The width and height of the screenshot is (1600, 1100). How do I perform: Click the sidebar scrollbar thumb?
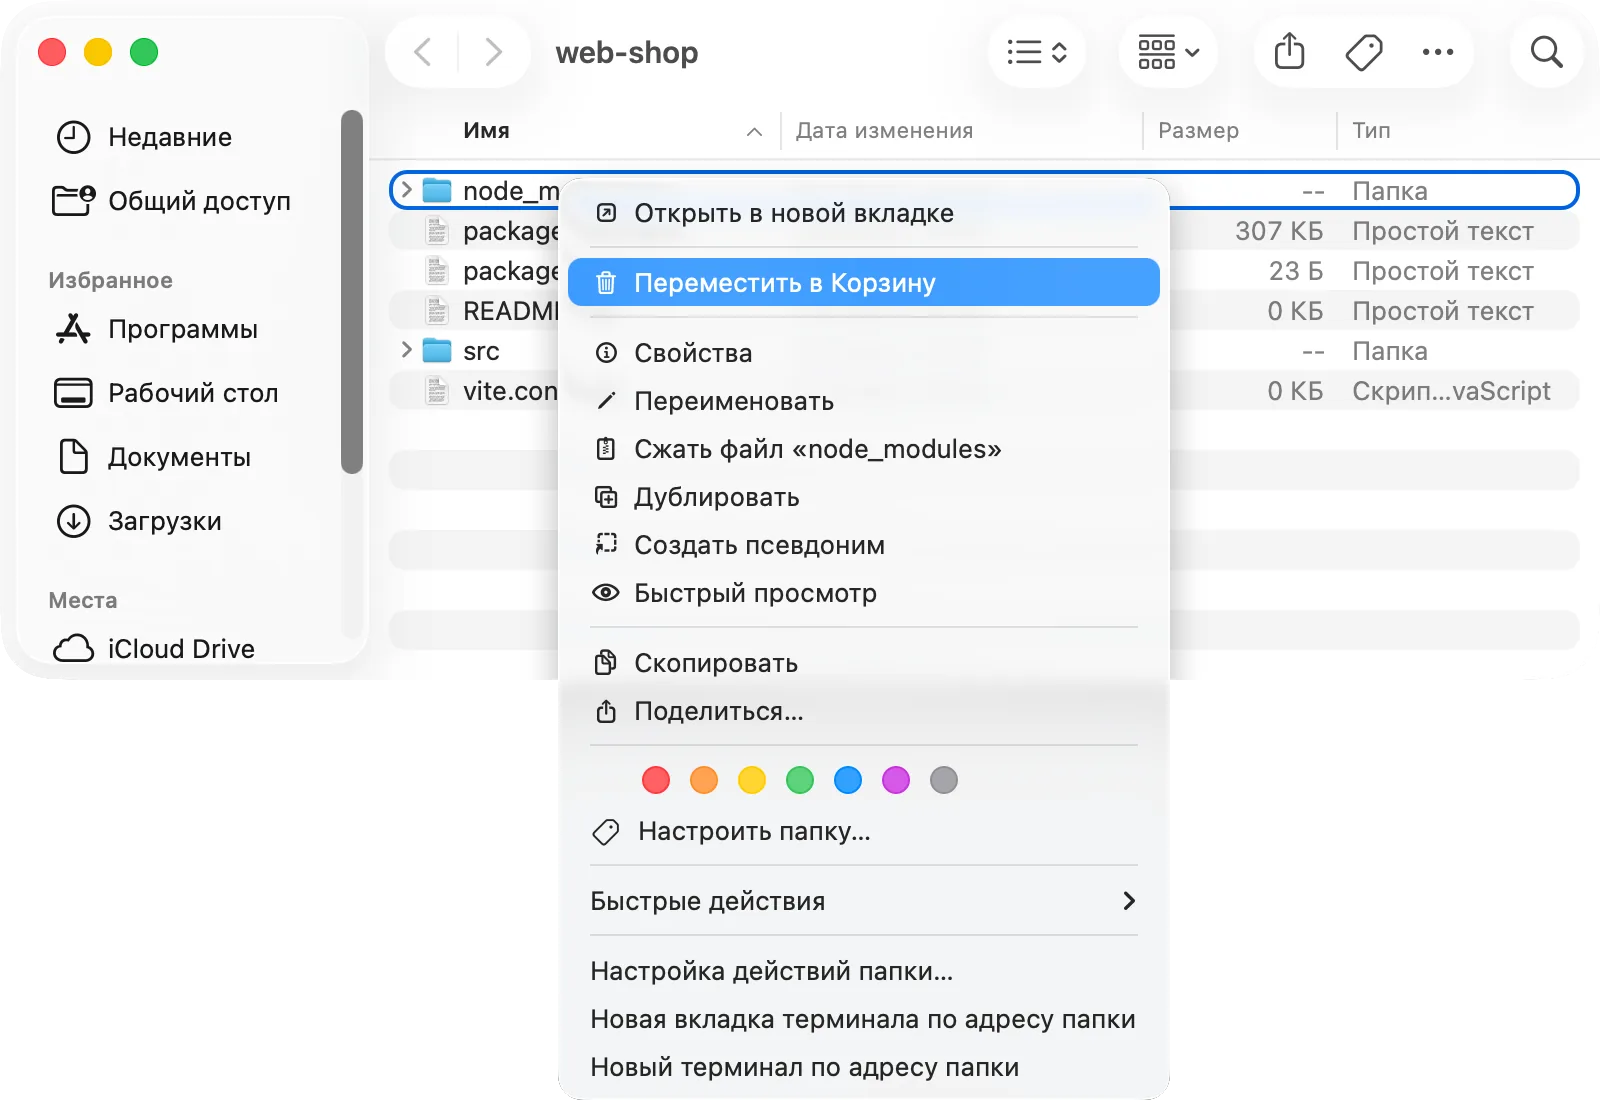coord(351,291)
